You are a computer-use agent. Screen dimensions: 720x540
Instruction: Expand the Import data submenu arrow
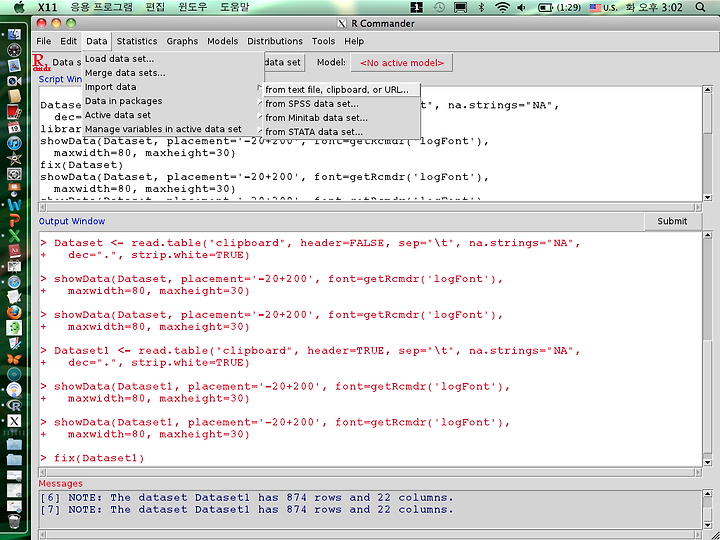click(259, 87)
